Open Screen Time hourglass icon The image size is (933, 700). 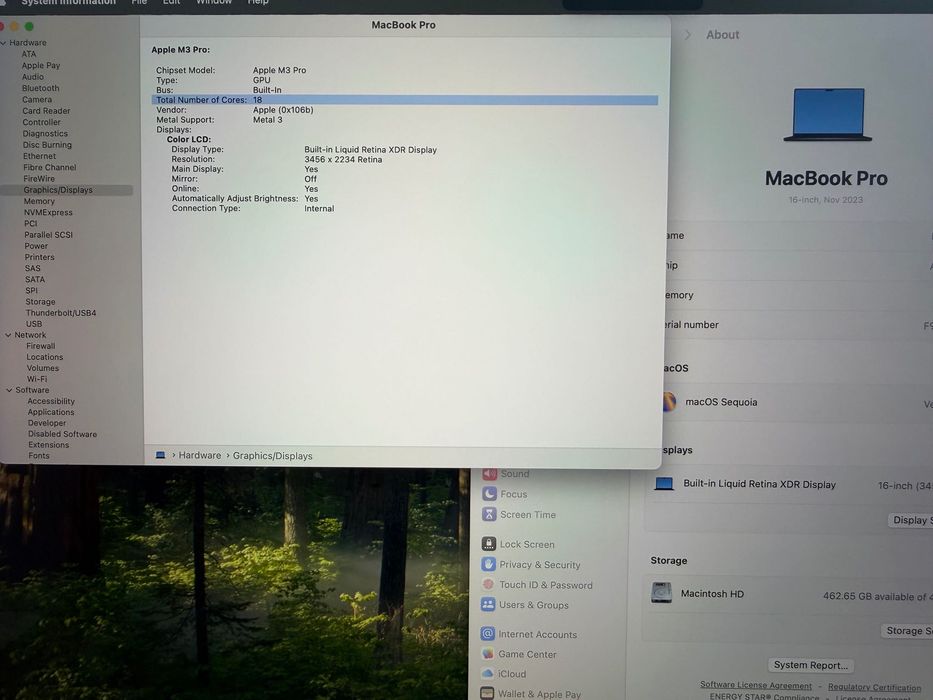tap(489, 514)
